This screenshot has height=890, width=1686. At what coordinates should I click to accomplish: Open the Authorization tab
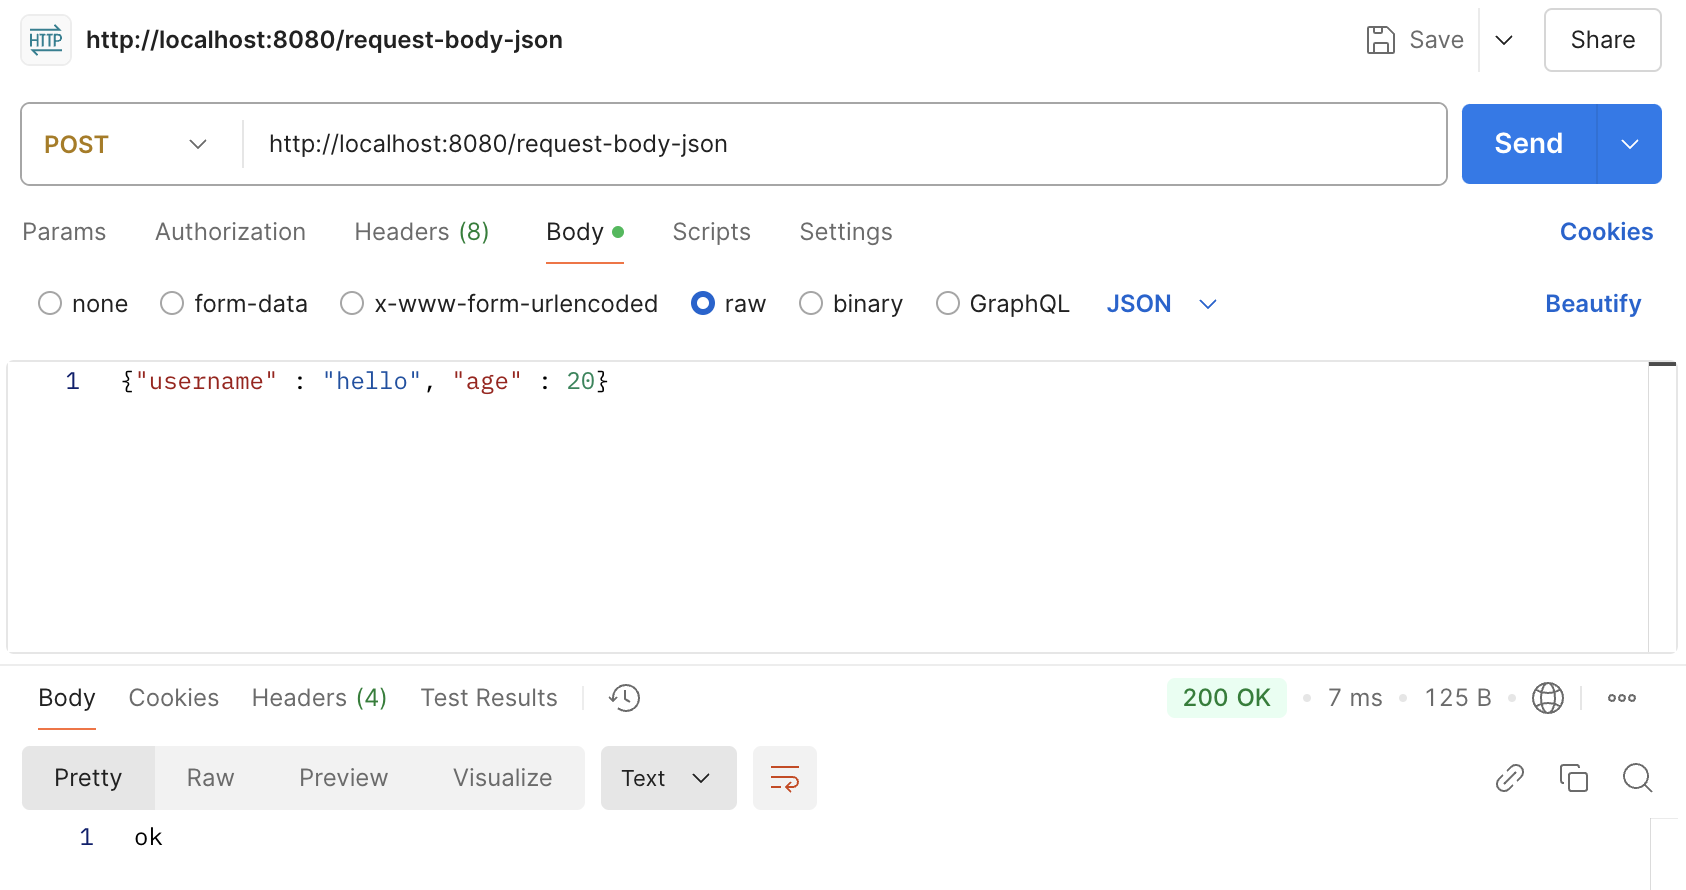pyautogui.click(x=231, y=232)
